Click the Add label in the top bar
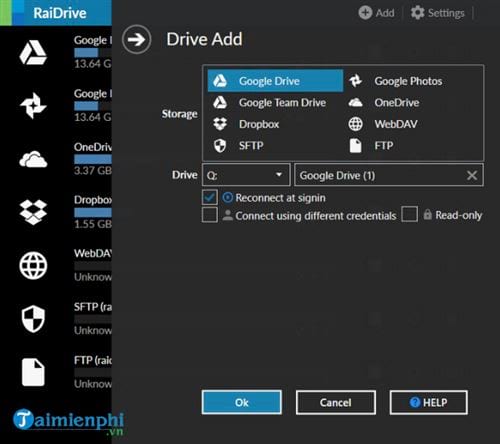Screen dimensions: 500x444 click(385, 13)
